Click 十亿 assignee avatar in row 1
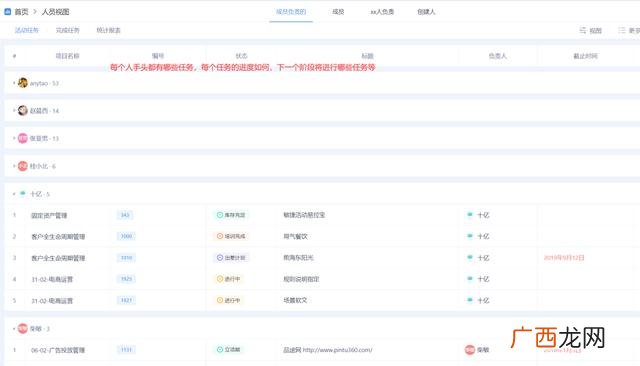The width and height of the screenshot is (640, 366). pyautogui.click(x=470, y=214)
